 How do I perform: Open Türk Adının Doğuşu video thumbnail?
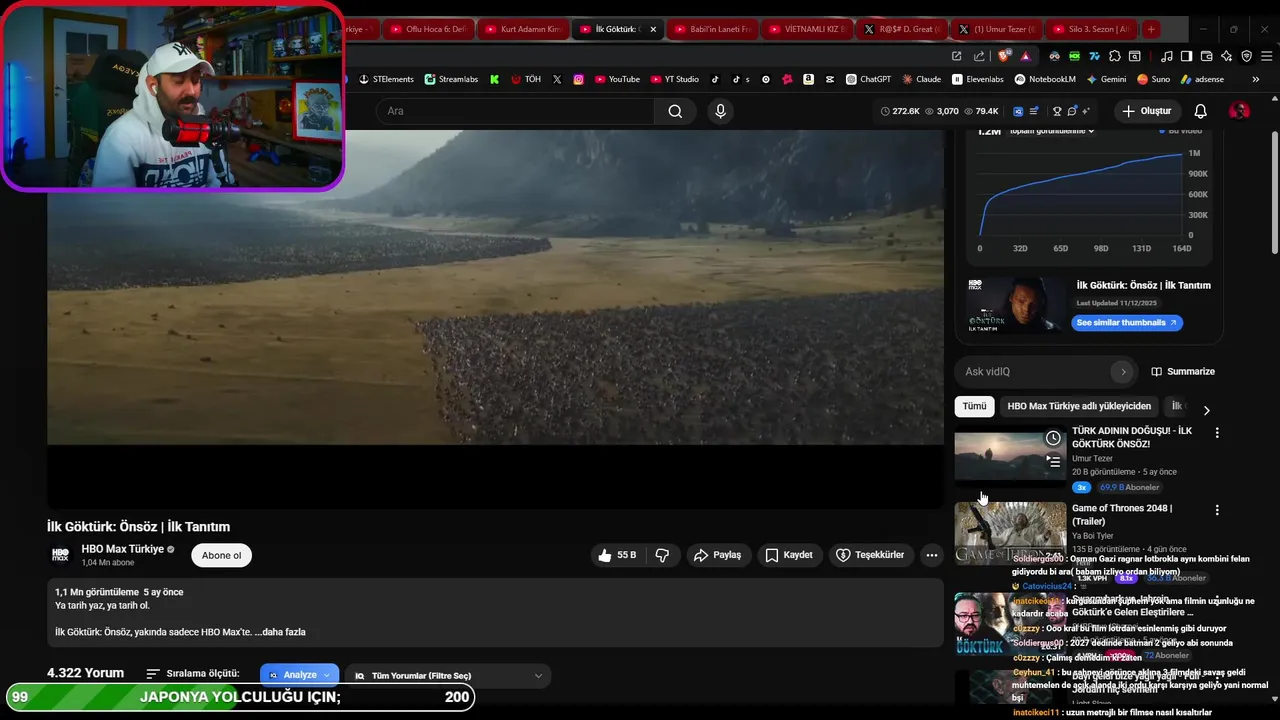pyautogui.click(x=1010, y=456)
